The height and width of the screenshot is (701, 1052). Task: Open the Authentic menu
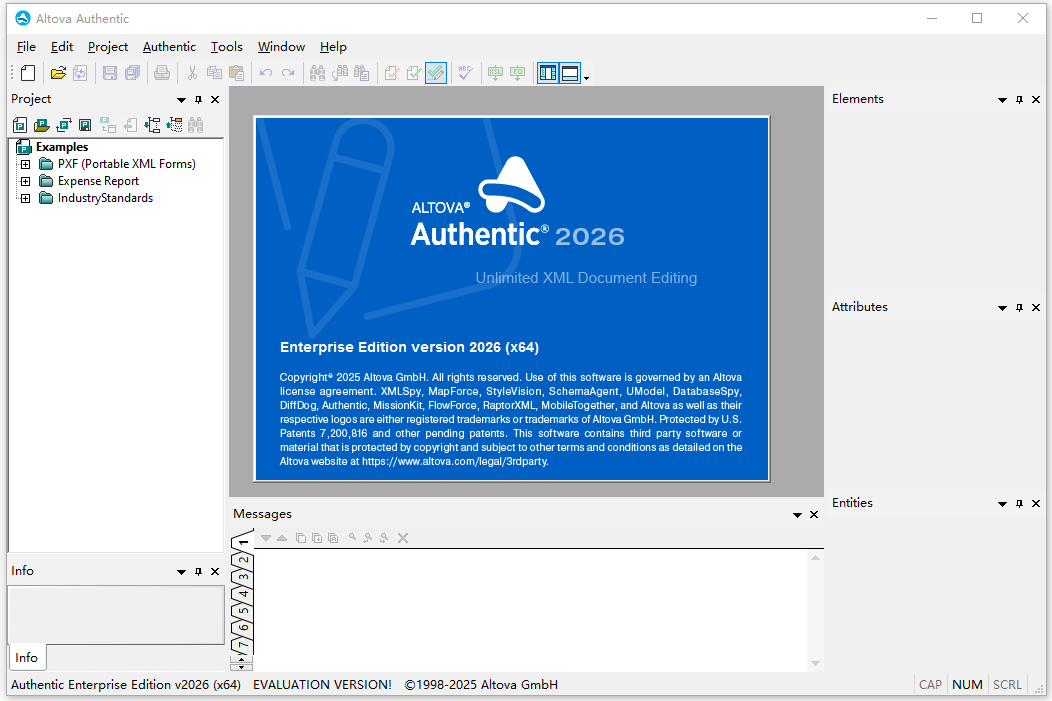click(169, 46)
